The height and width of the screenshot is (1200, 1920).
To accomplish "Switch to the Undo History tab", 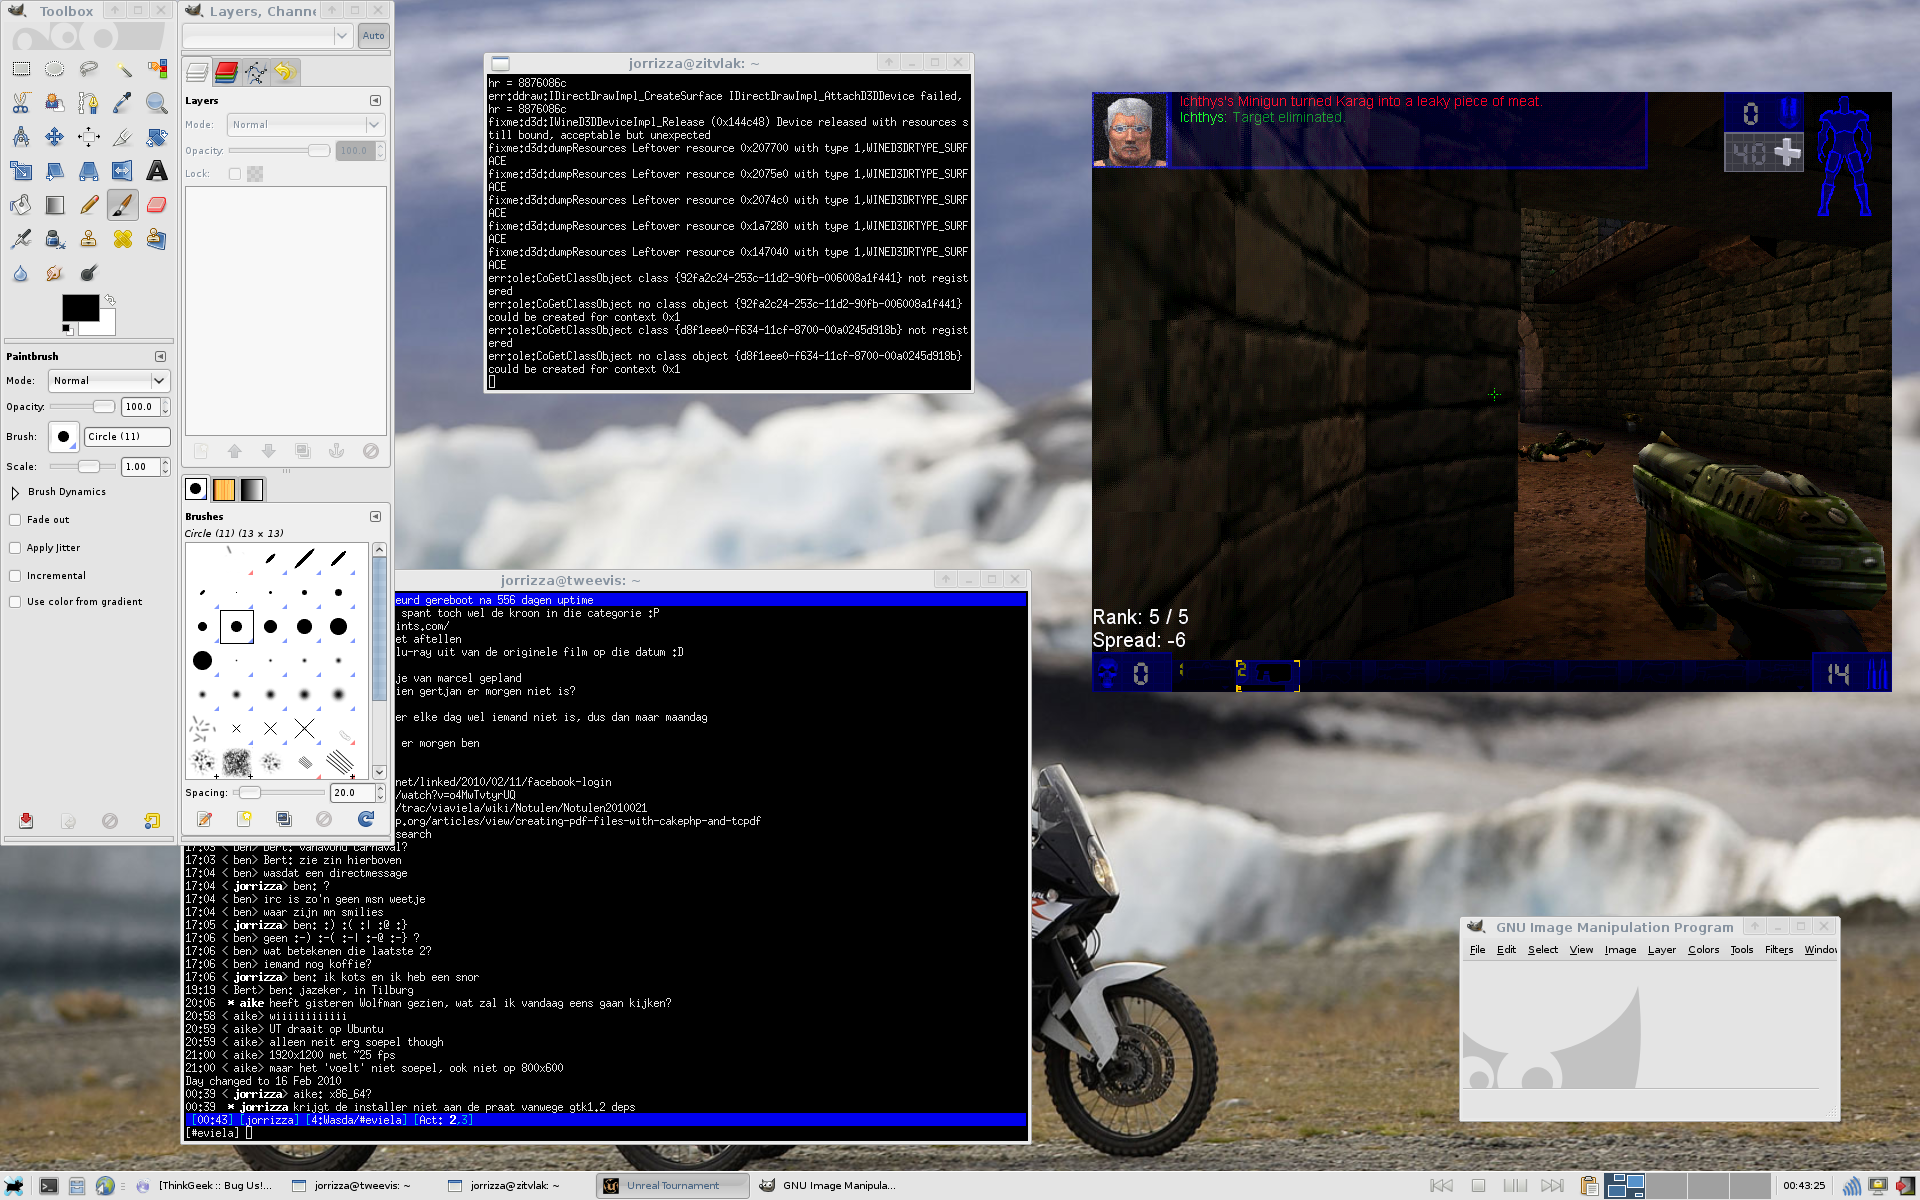I will tap(285, 72).
